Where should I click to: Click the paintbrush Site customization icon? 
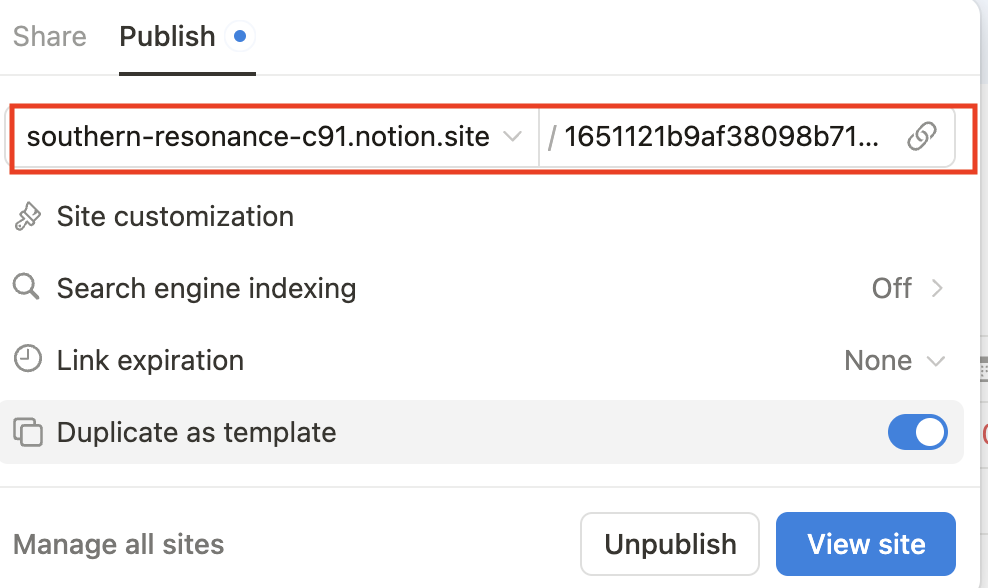[x=27, y=217]
